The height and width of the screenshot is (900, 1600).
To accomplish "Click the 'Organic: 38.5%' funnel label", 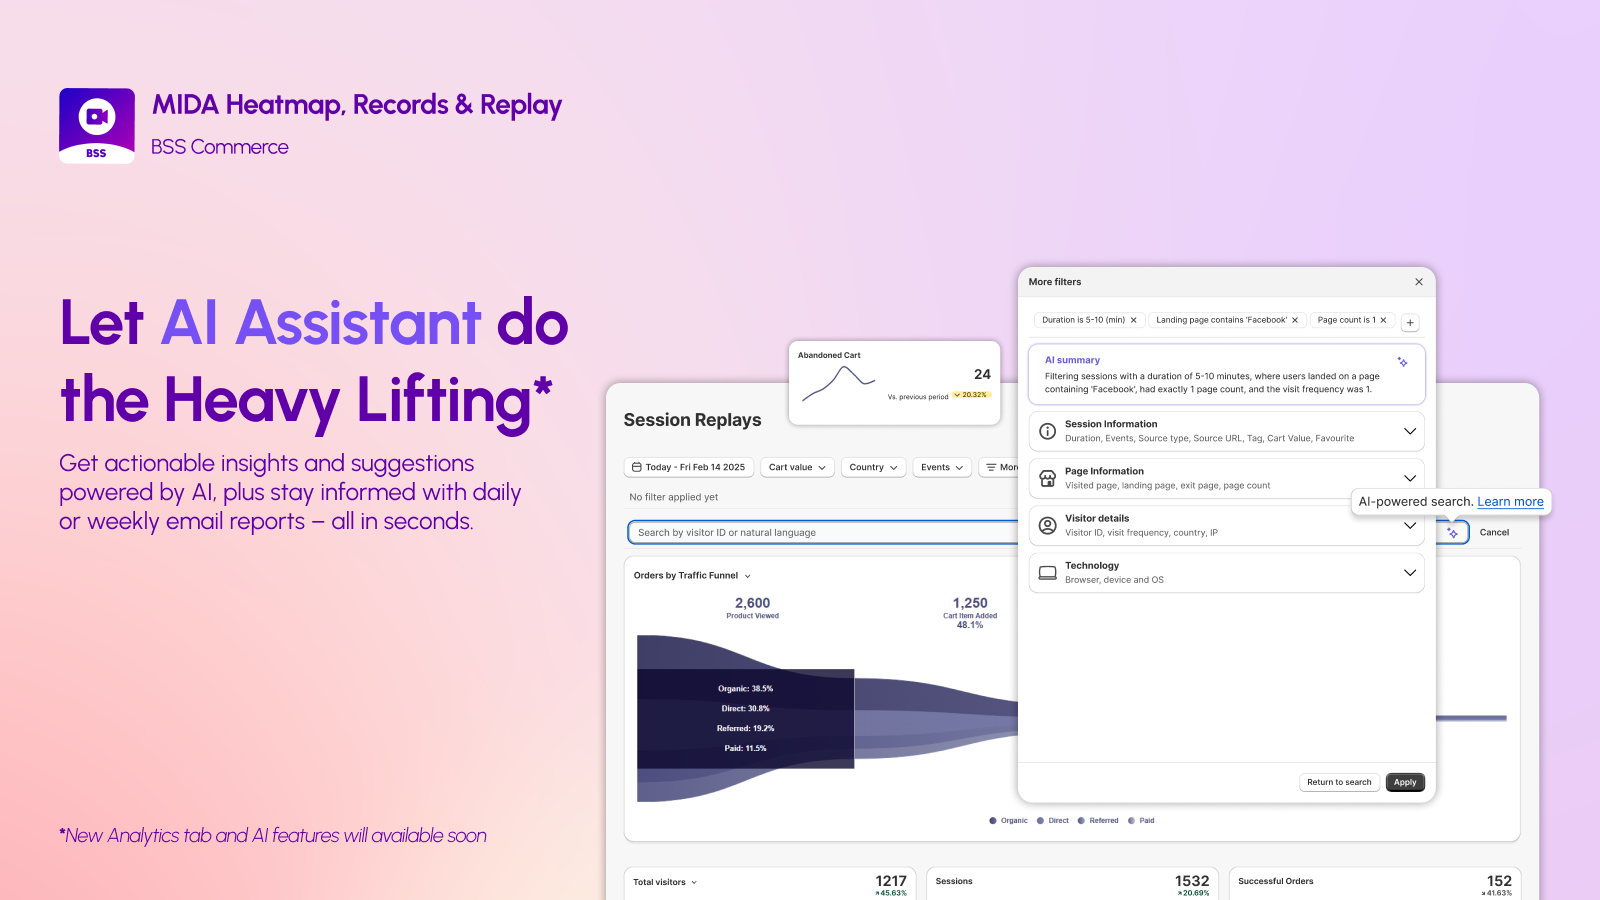I will click(x=745, y=689).
